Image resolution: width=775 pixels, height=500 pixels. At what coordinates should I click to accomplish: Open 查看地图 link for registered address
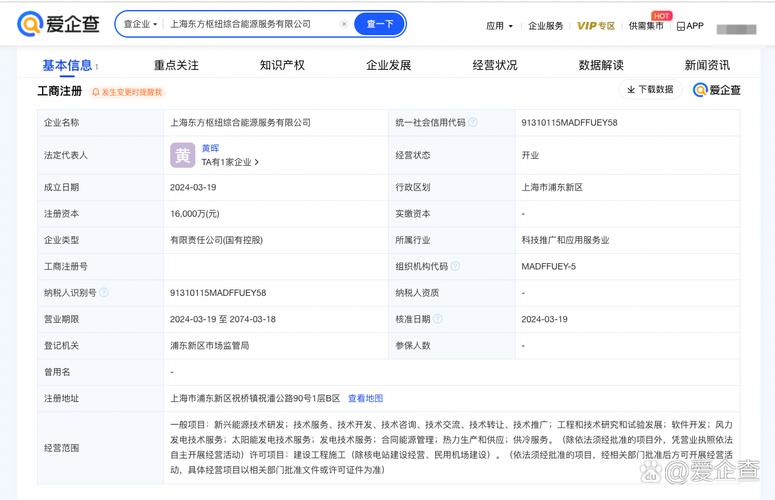pos(365,398)
